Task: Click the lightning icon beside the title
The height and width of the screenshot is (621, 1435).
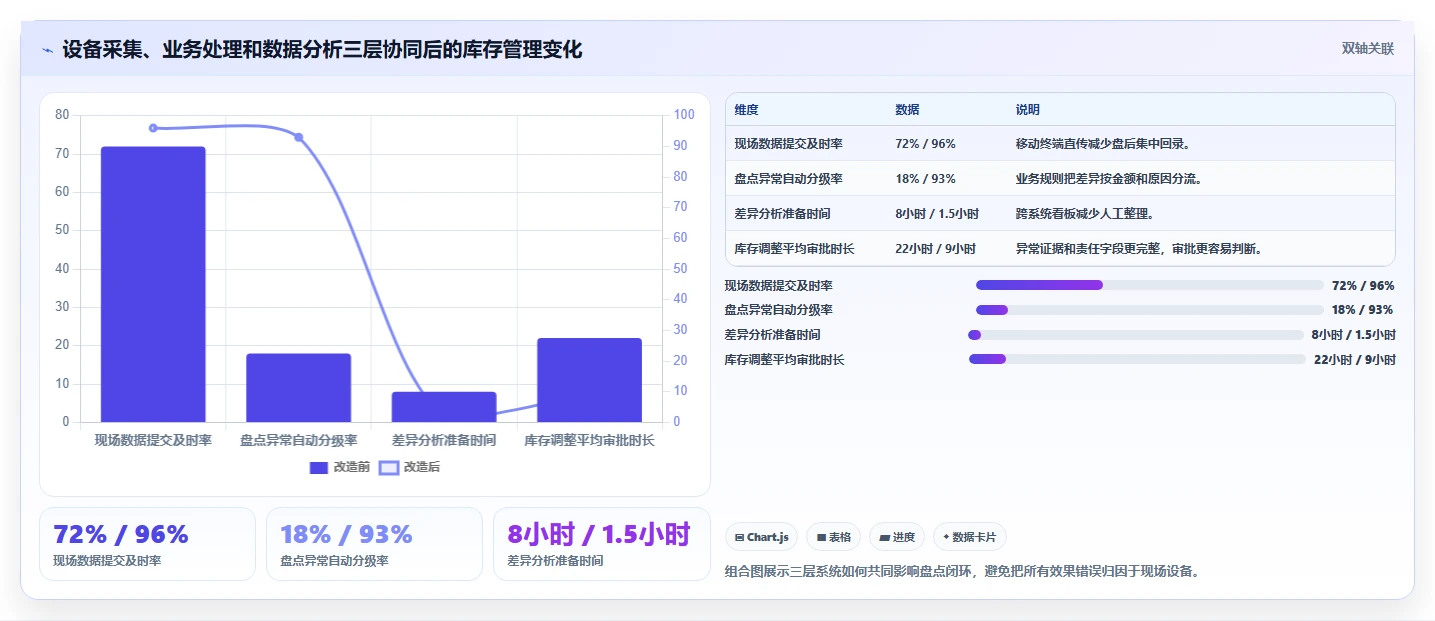Action: [47, 50]
